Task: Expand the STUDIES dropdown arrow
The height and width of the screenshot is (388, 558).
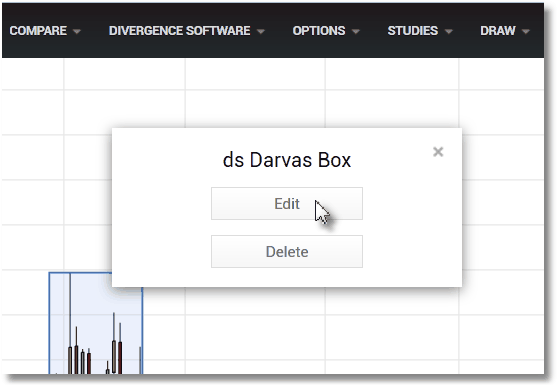Action: click(448, 32)
